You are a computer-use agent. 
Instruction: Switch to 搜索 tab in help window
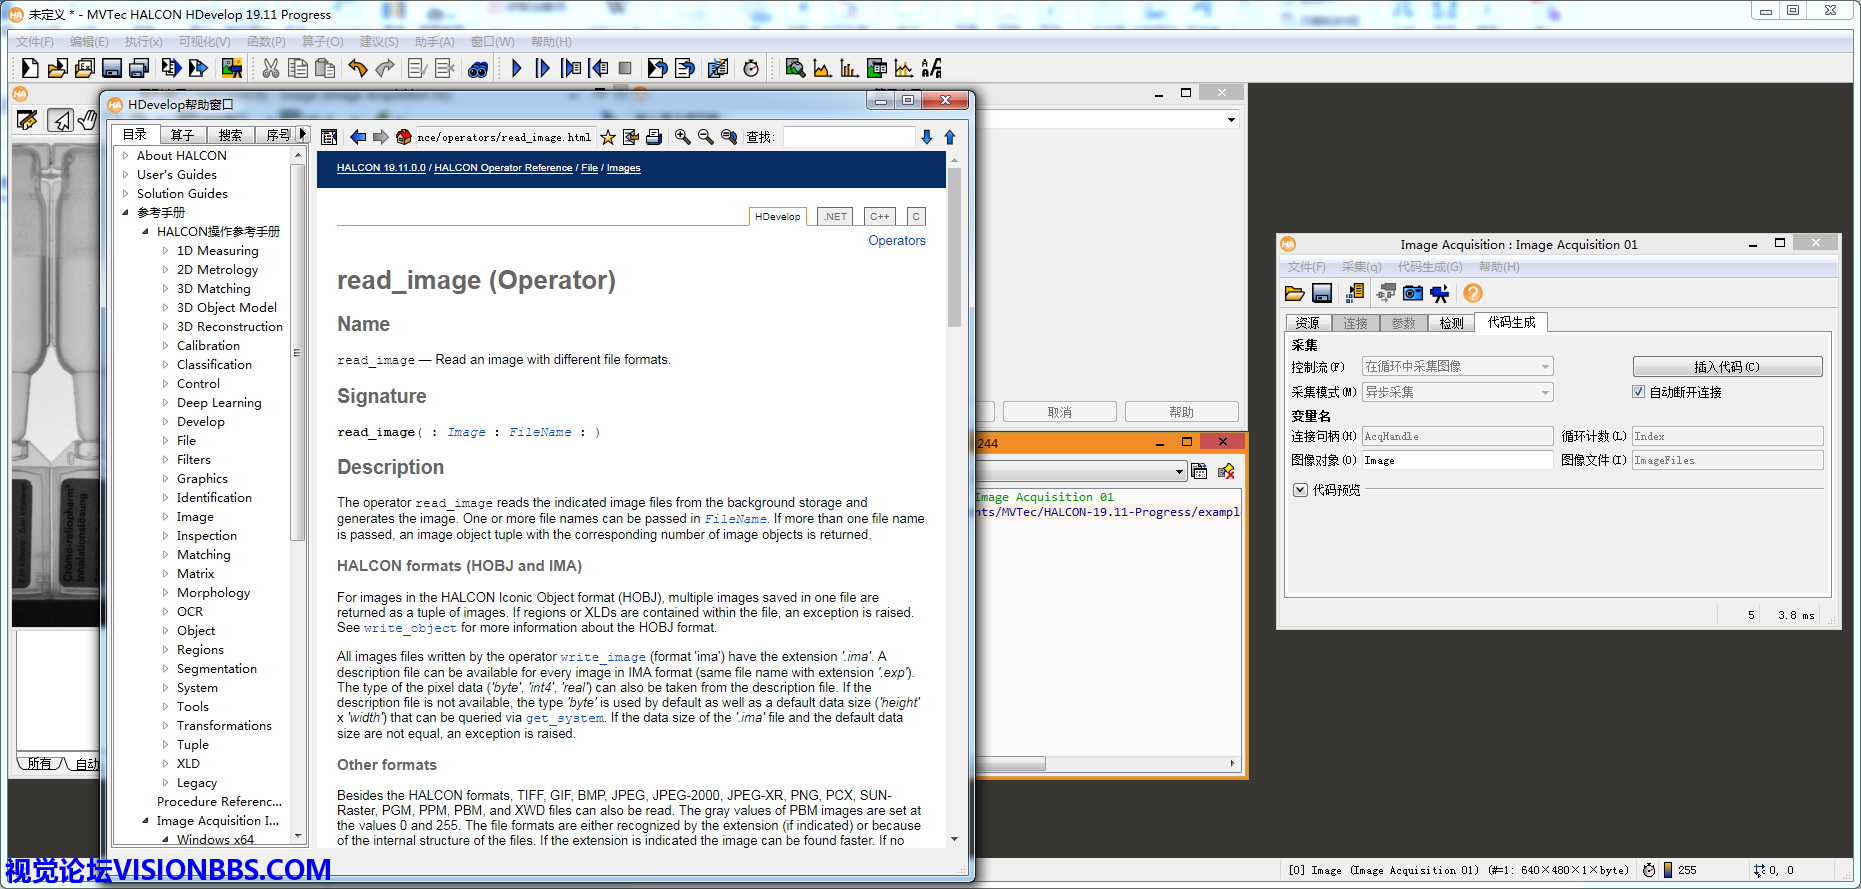tap(230, 135)
